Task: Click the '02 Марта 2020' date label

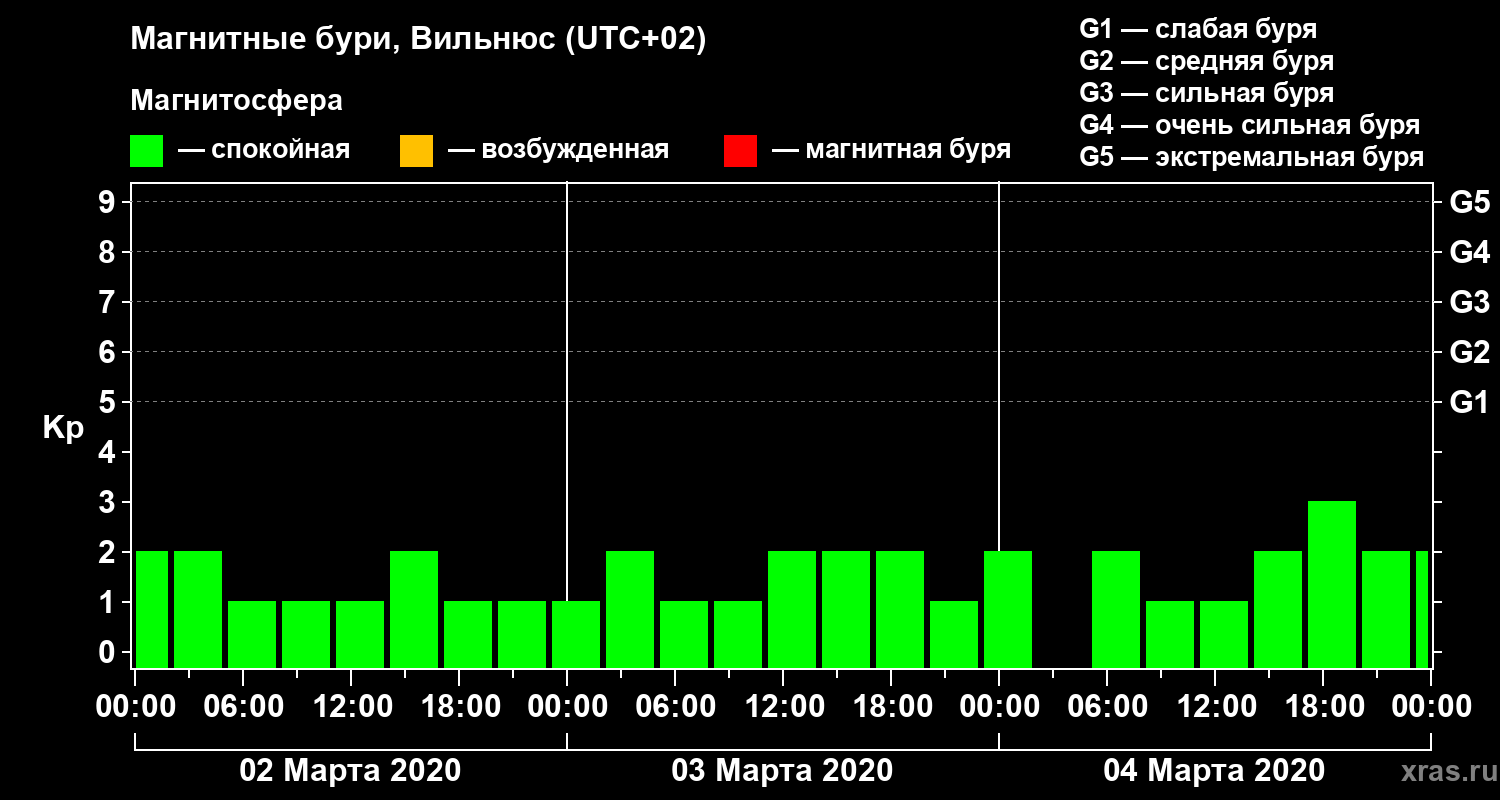Action: click(350, 771)
